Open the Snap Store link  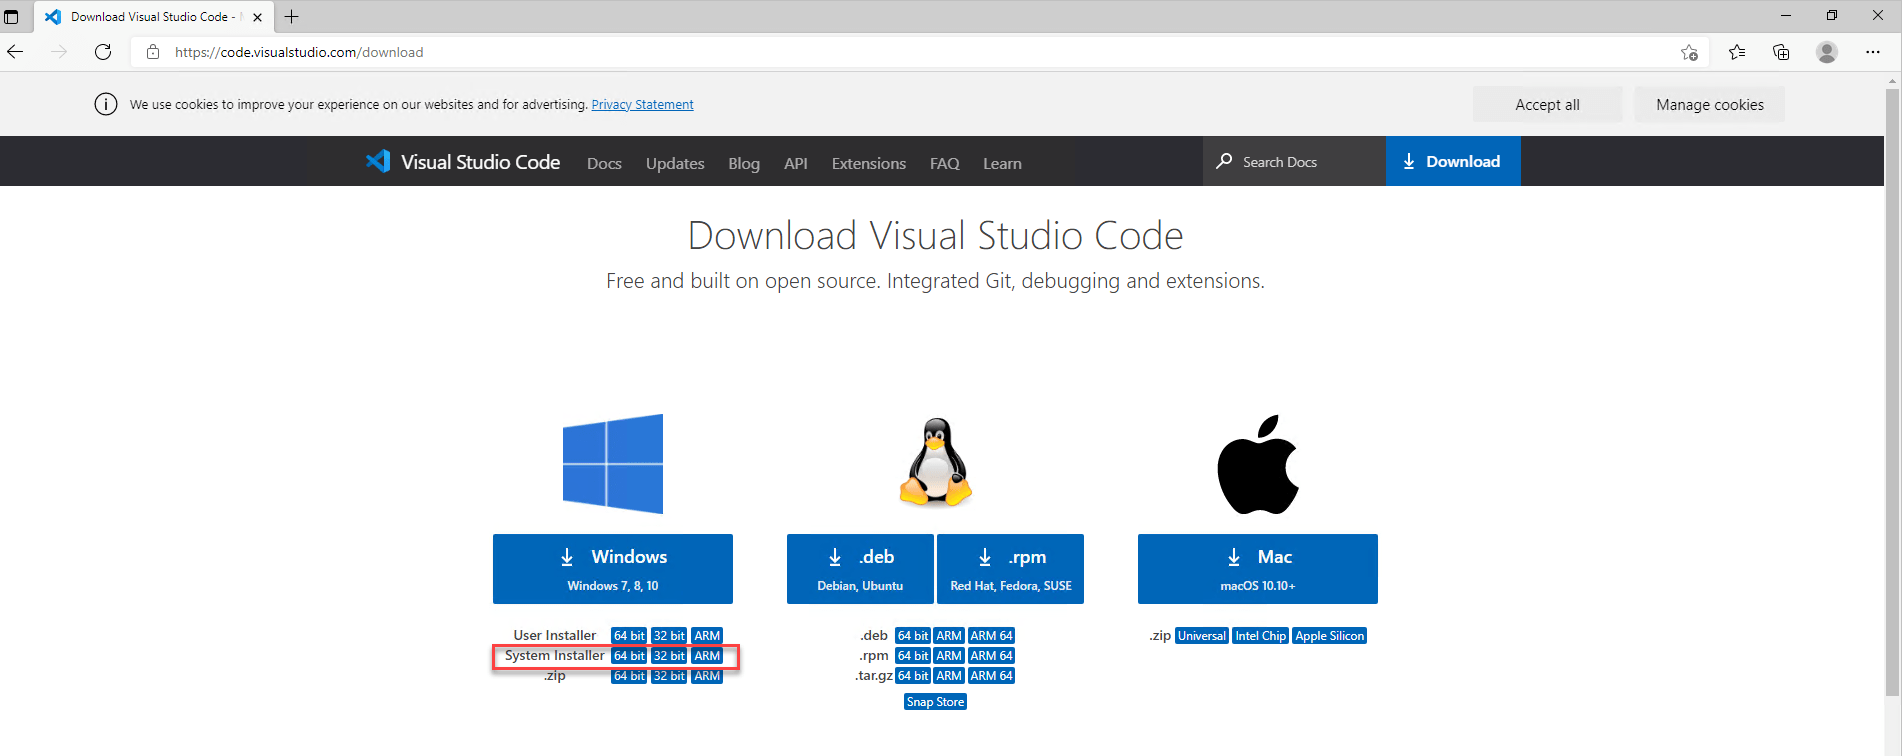[935, 702]
